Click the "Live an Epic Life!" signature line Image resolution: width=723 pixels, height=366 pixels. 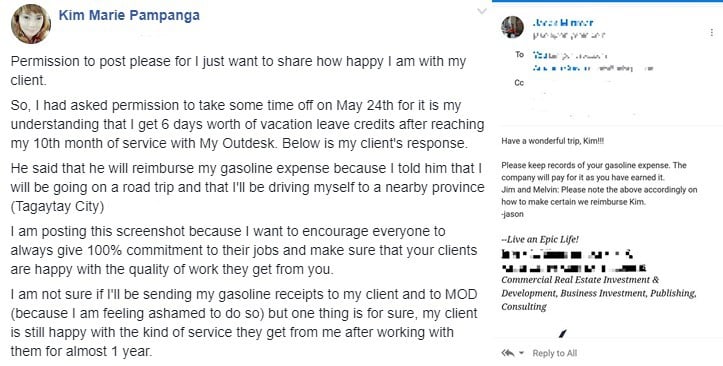click(x=540, y=239)
